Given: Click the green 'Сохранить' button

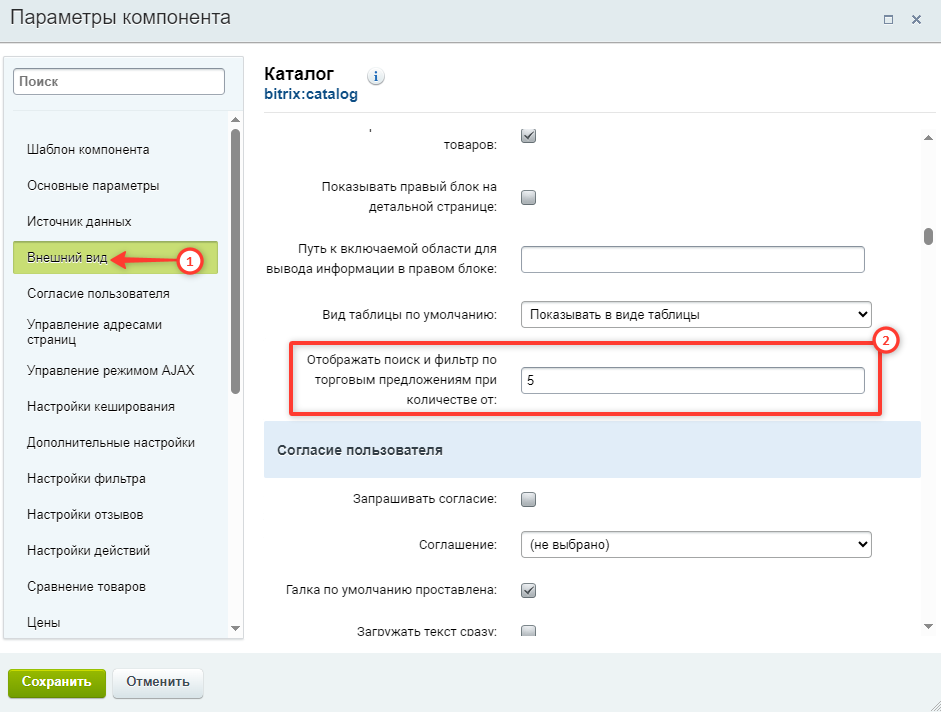Looking at the screenshot, I should pyautogui.click(x=57, y=683).
